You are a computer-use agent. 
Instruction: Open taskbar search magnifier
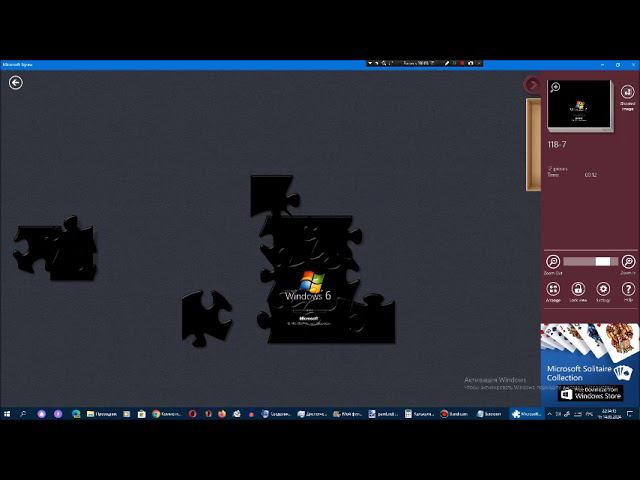23,414
